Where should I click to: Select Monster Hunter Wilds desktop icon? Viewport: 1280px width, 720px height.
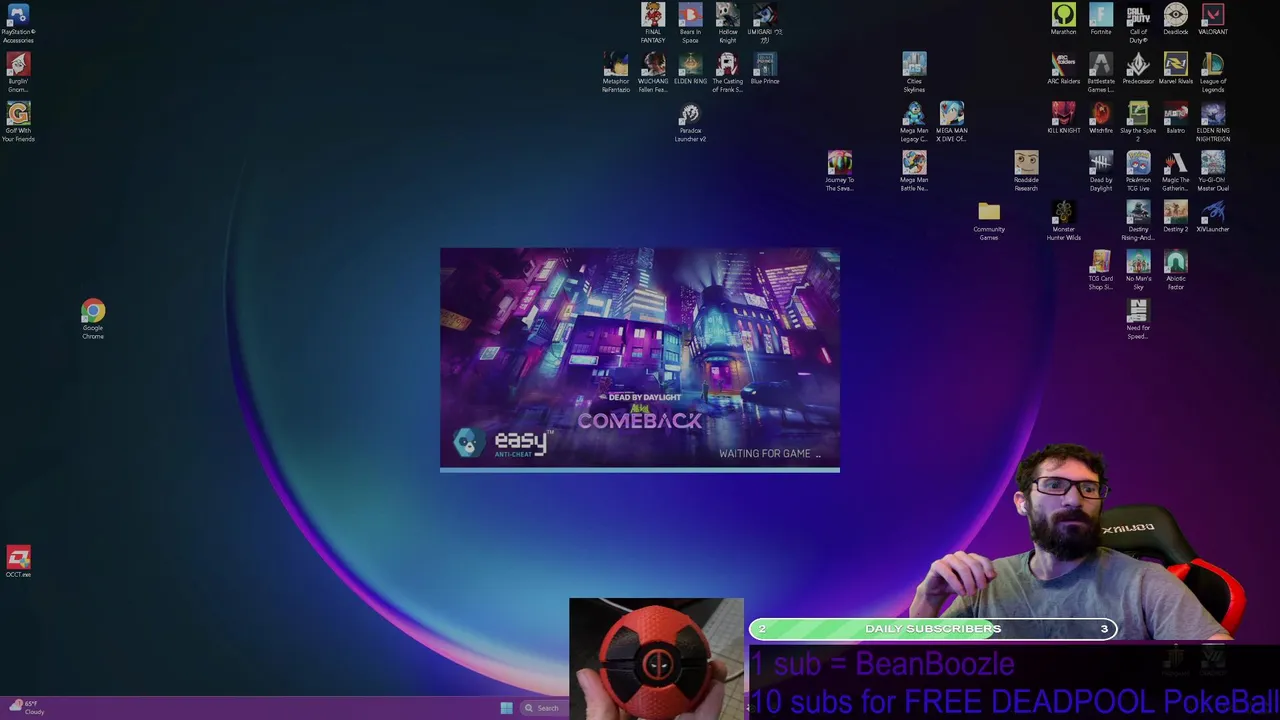coord(1064,221)
